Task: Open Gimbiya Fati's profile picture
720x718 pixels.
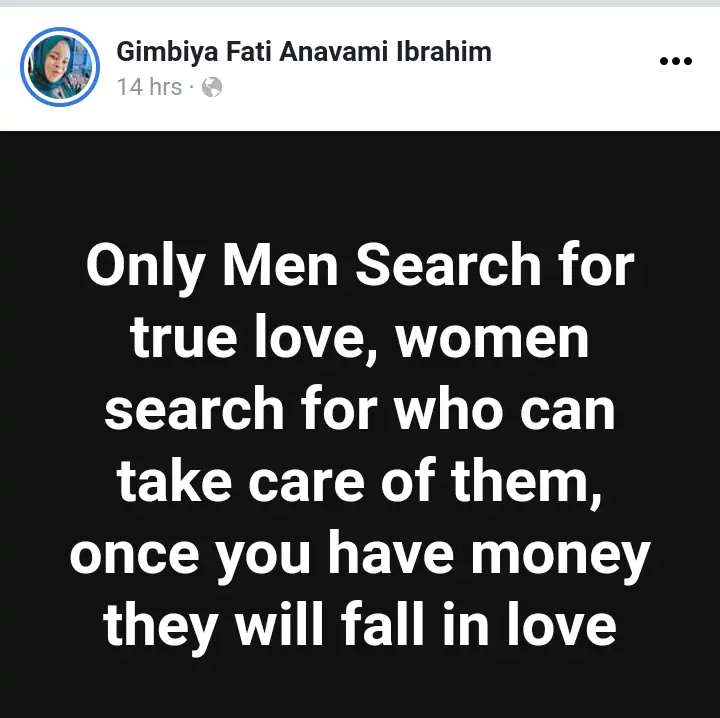Action: coord(60,67)
